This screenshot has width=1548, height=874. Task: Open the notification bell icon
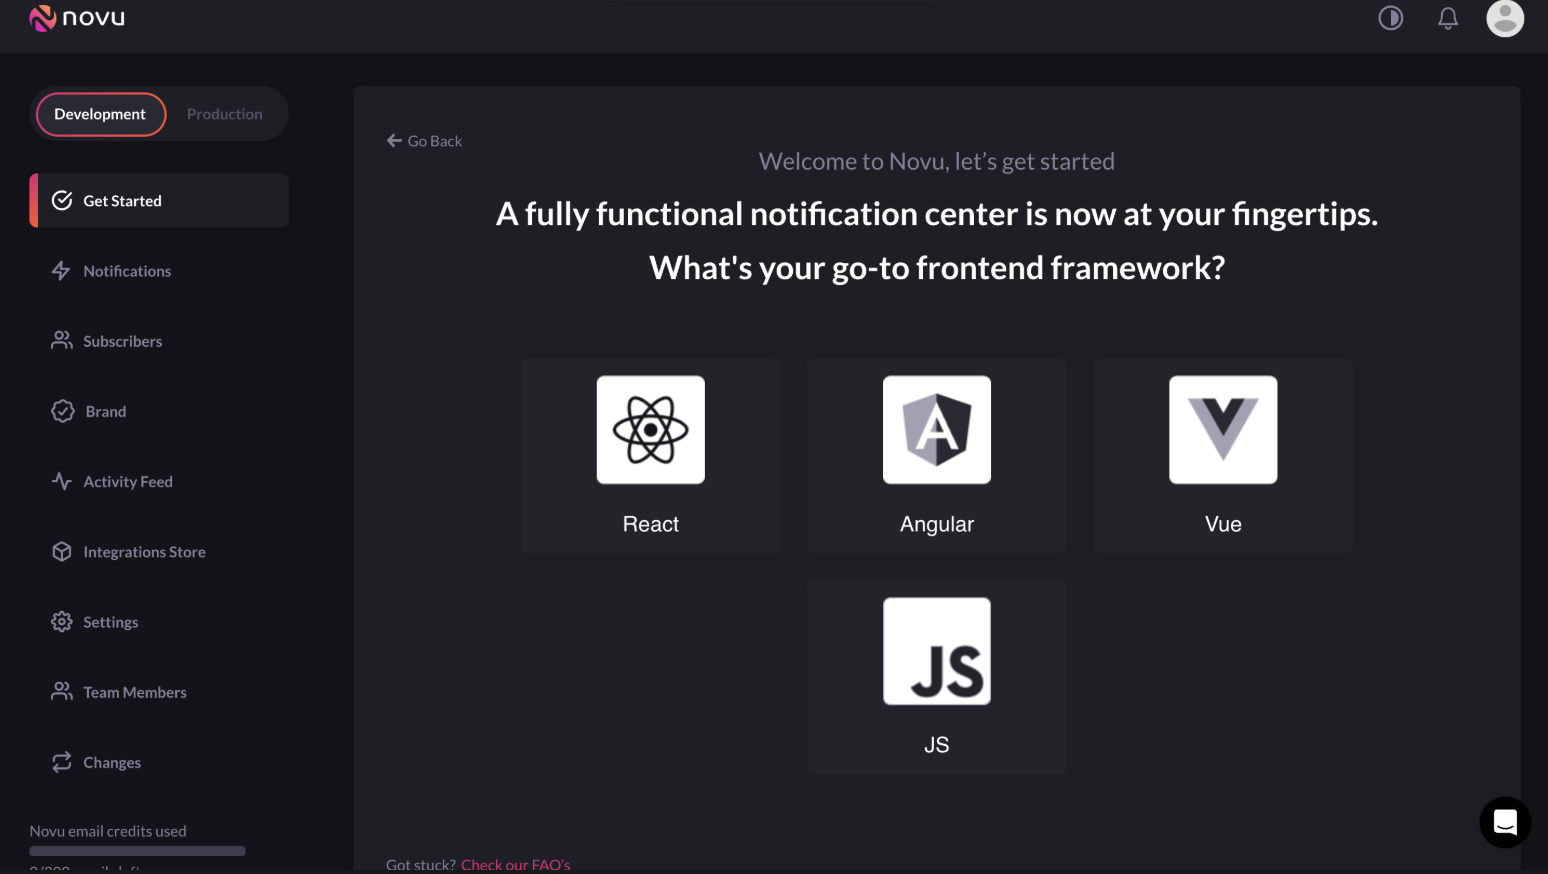1447,17
